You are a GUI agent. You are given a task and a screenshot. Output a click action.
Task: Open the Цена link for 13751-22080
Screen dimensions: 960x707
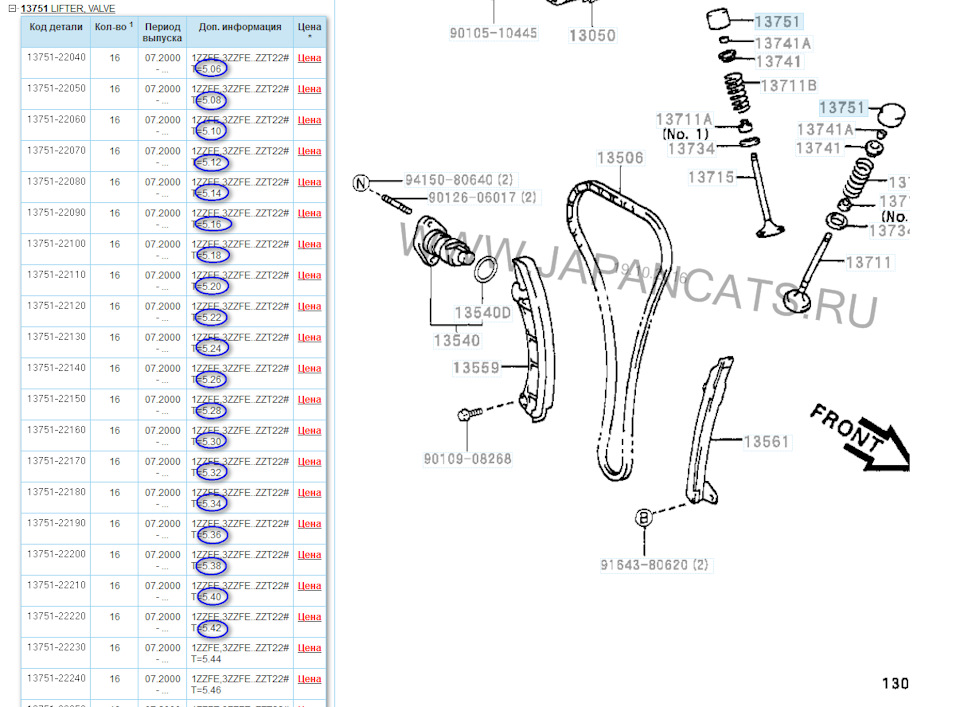pos(309,182)
